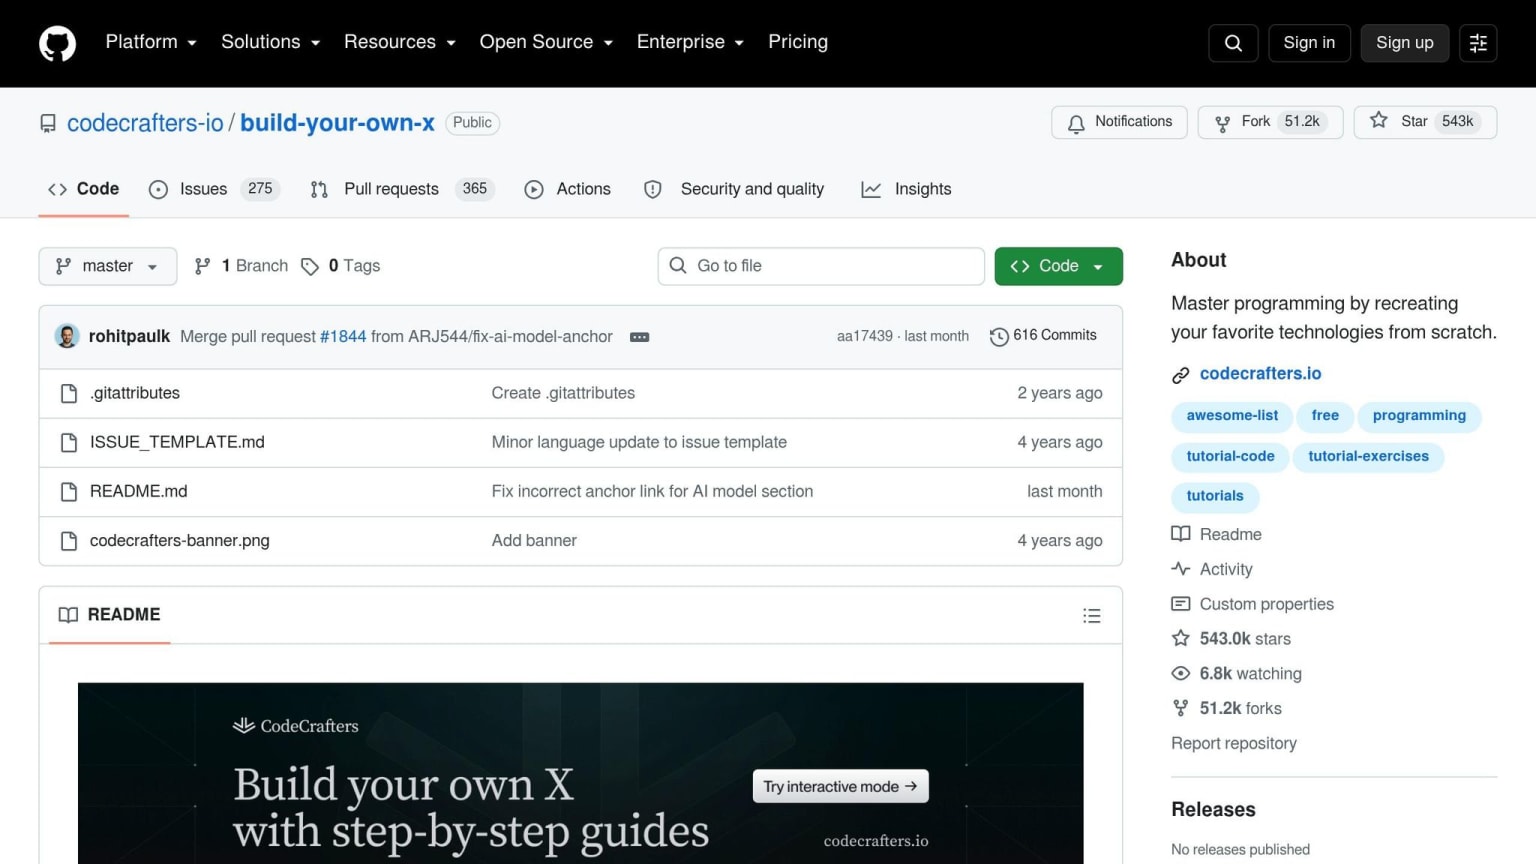This screenshot has height=864, width=1536.
Task: Open pull request #1844 link
Action: (343, 337)
